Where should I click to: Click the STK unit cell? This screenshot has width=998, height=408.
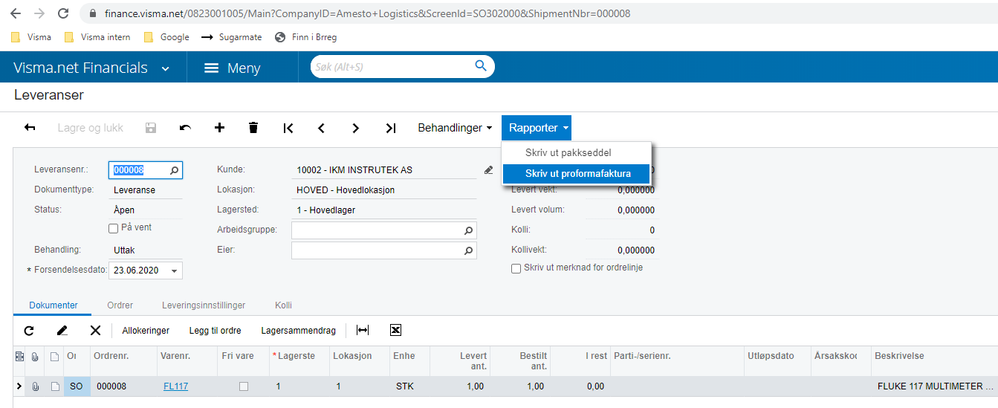point(404,386)
